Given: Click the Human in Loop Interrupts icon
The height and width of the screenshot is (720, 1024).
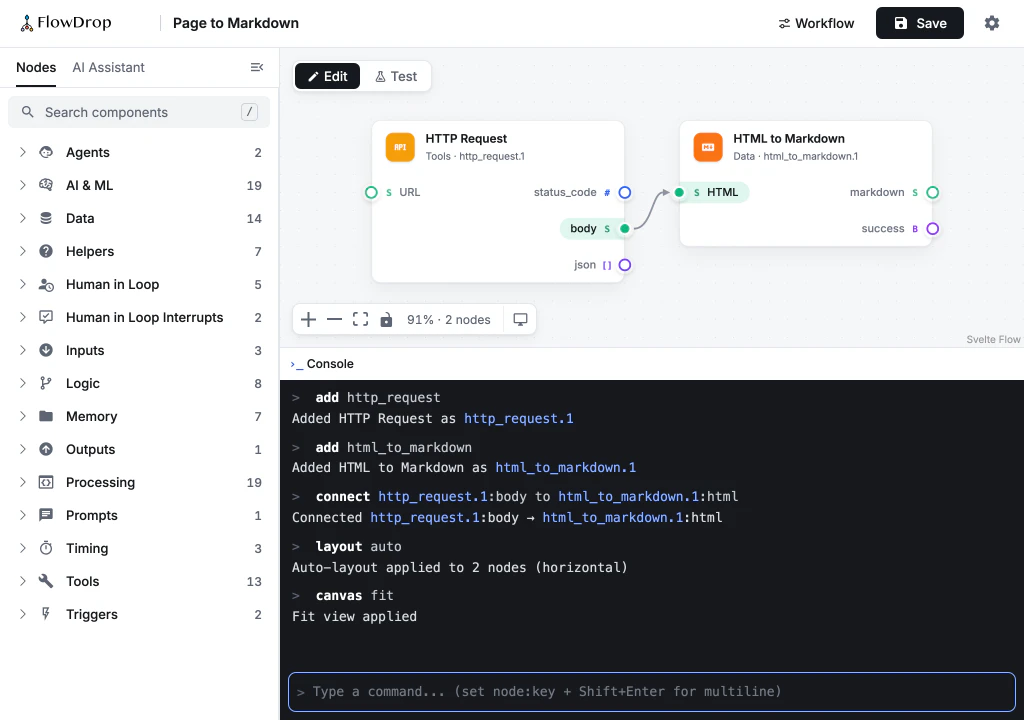Looking at the screenshot, I should [46, 317].
